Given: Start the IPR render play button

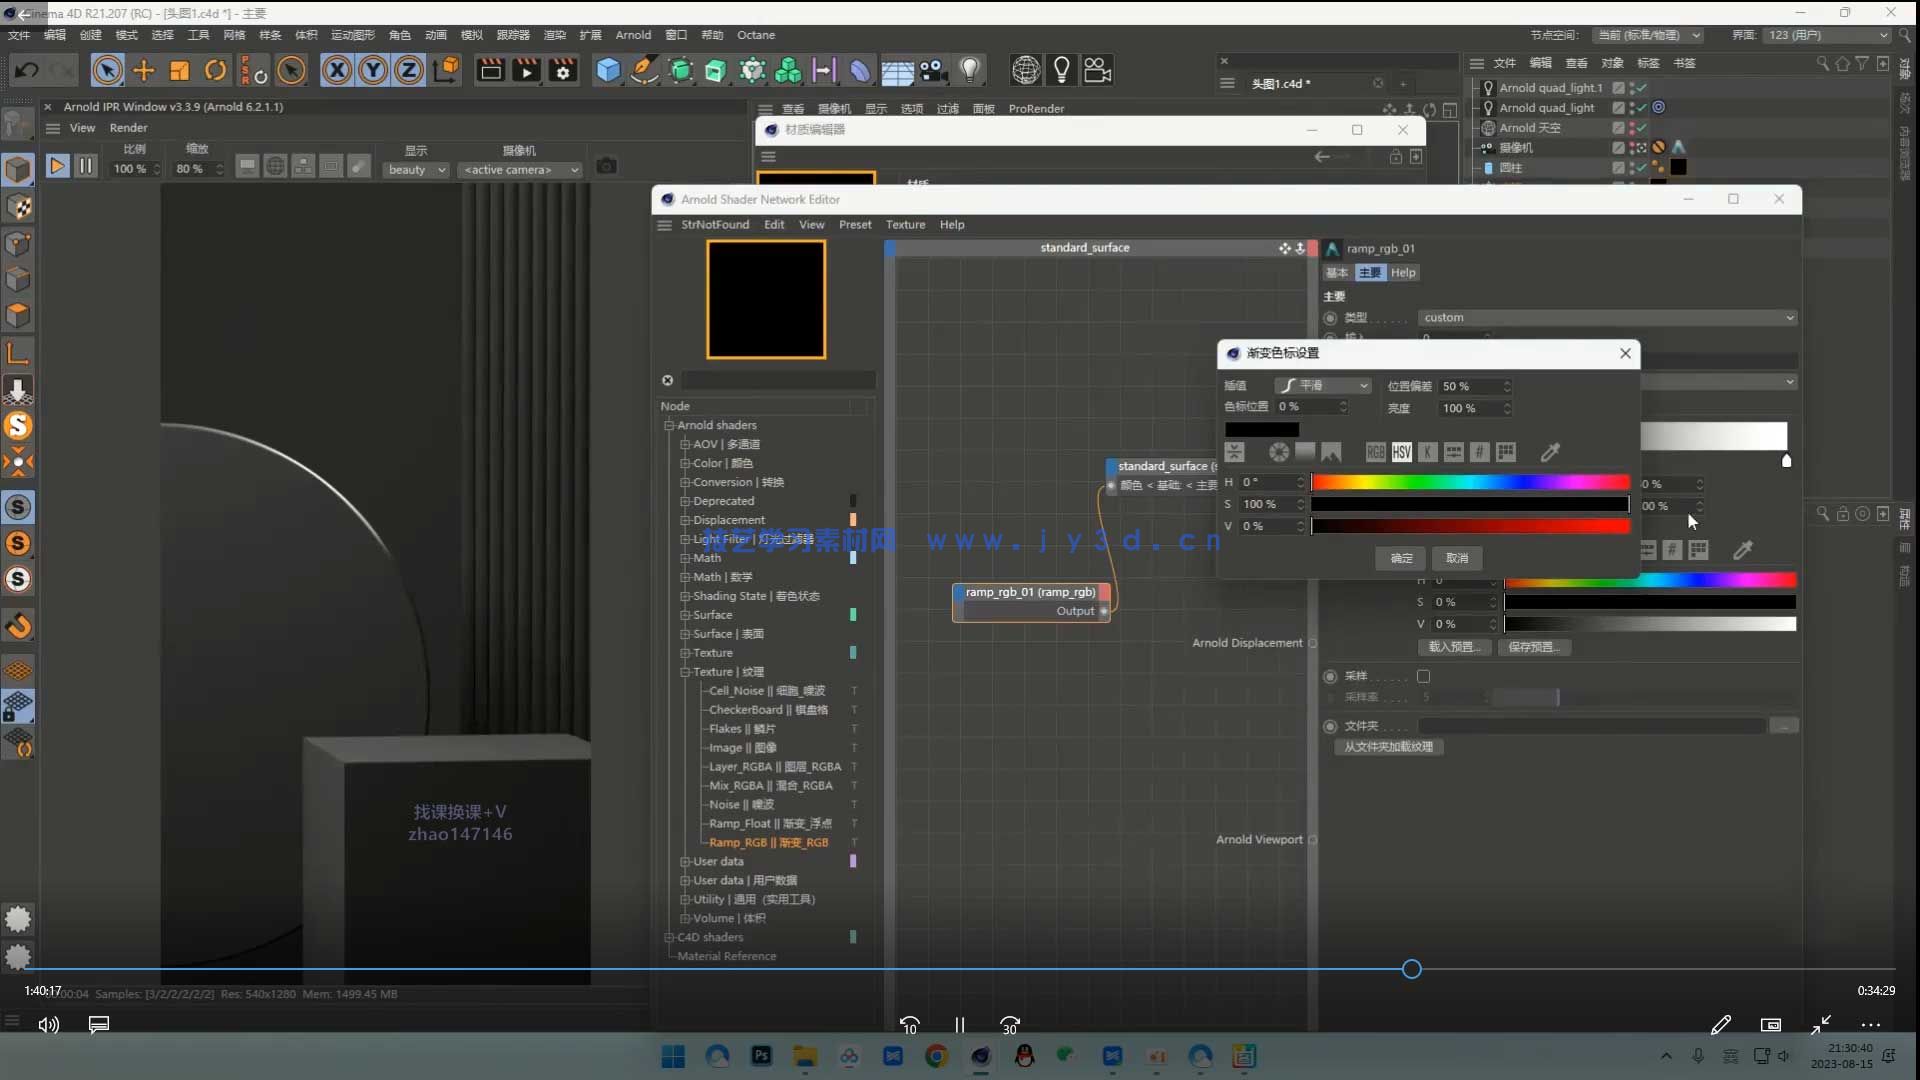Looking at the screenshot, I should tap(58, 167).
